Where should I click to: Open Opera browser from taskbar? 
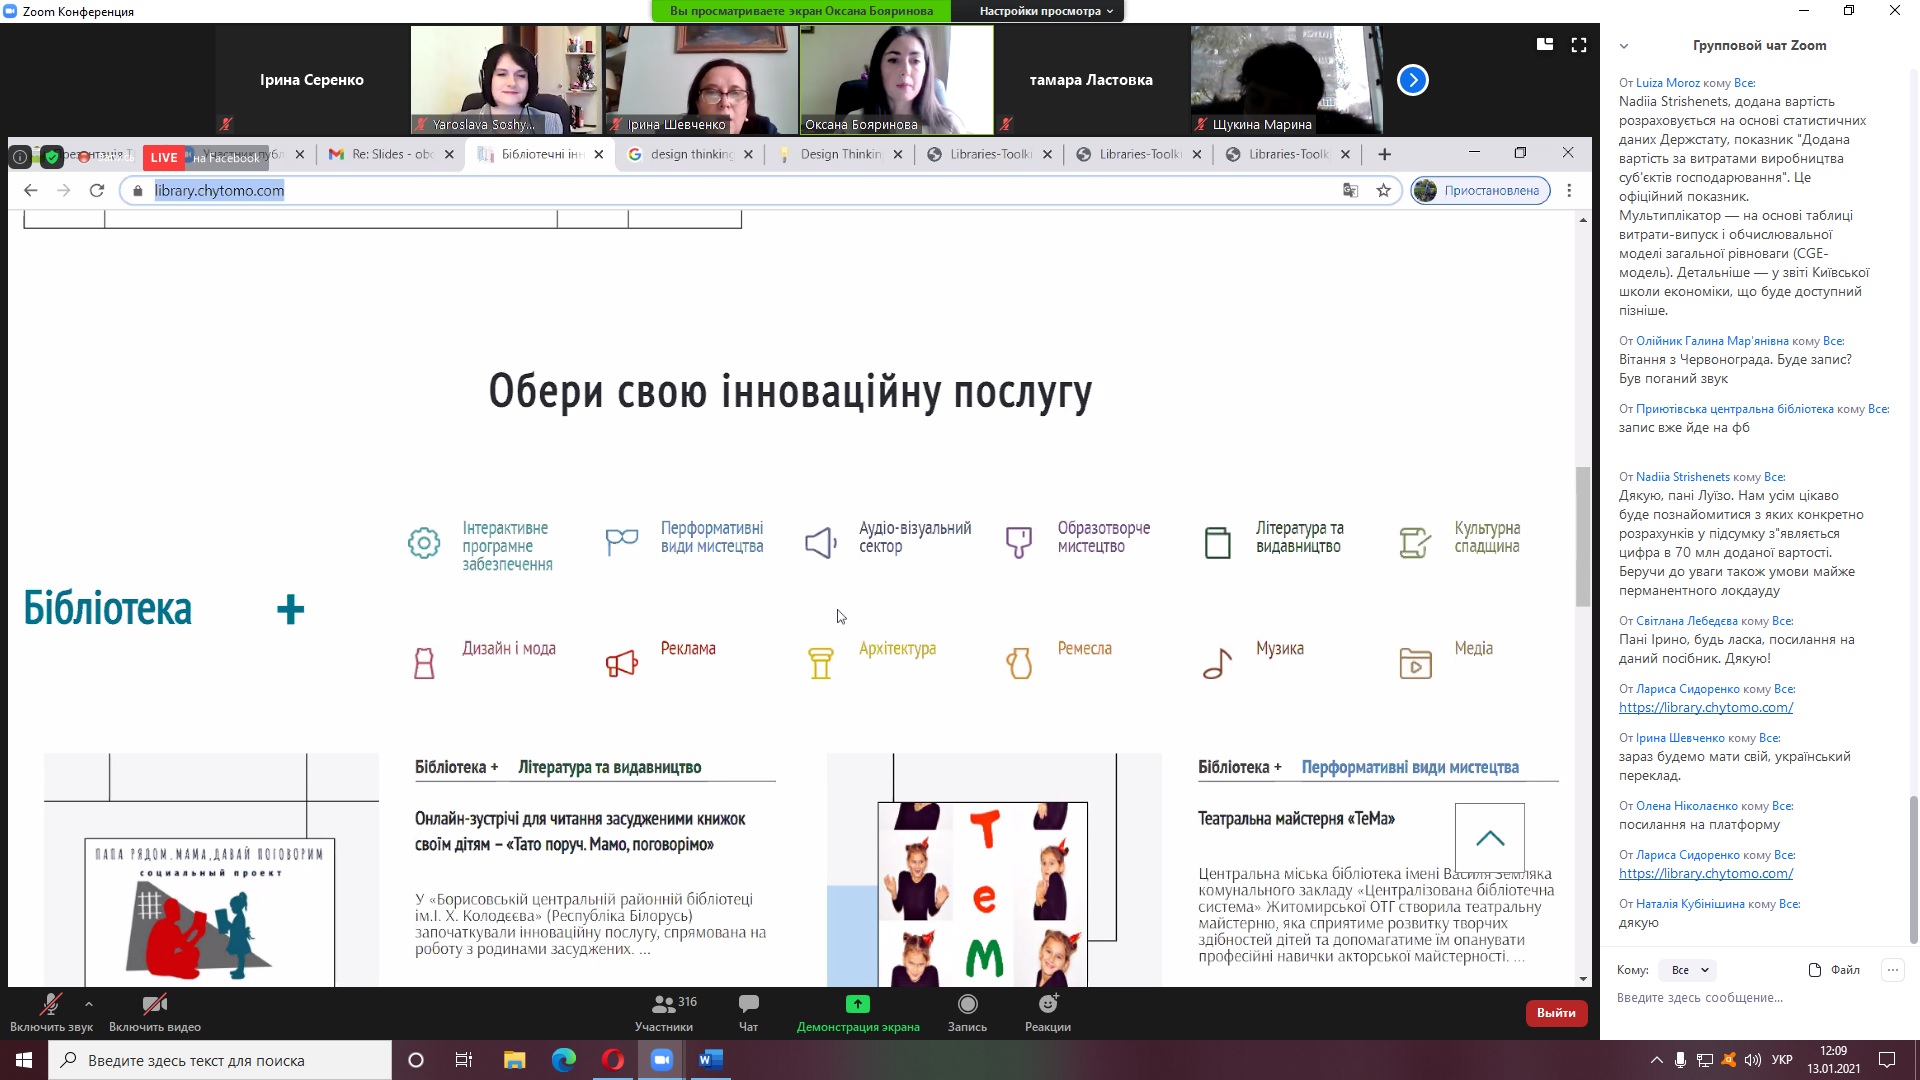(x=613, y=1060)
